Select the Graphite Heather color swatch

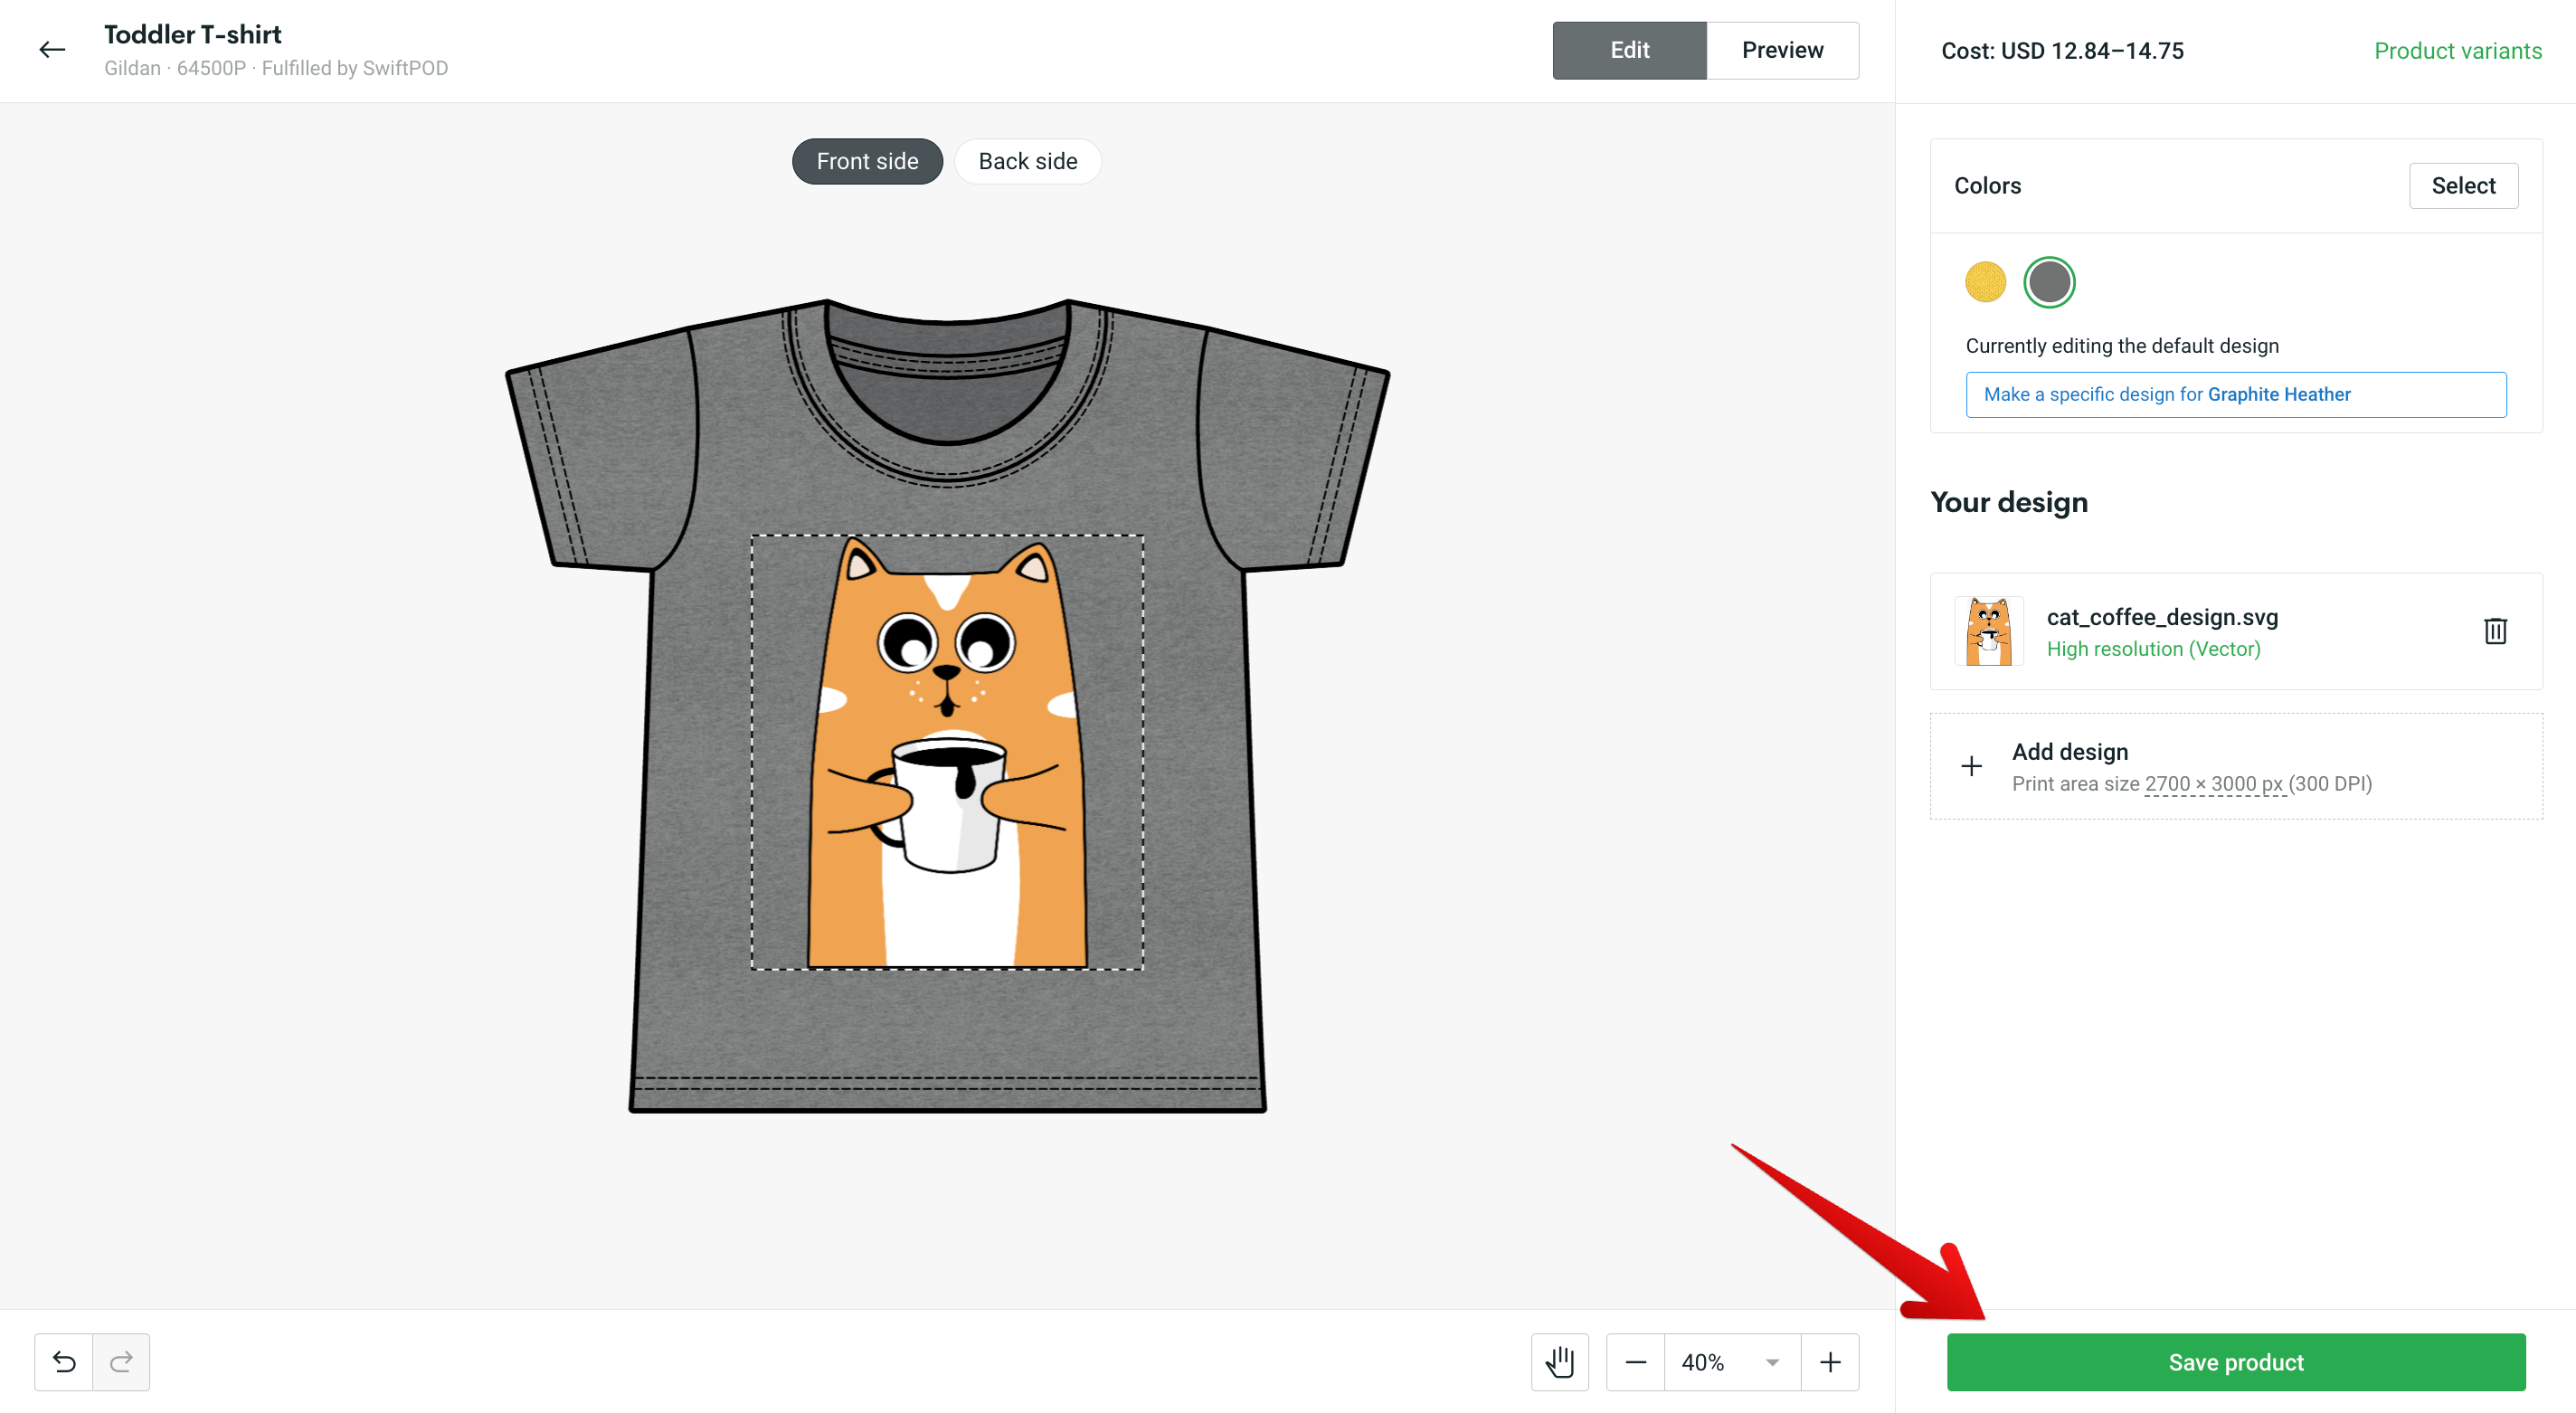2049,280
